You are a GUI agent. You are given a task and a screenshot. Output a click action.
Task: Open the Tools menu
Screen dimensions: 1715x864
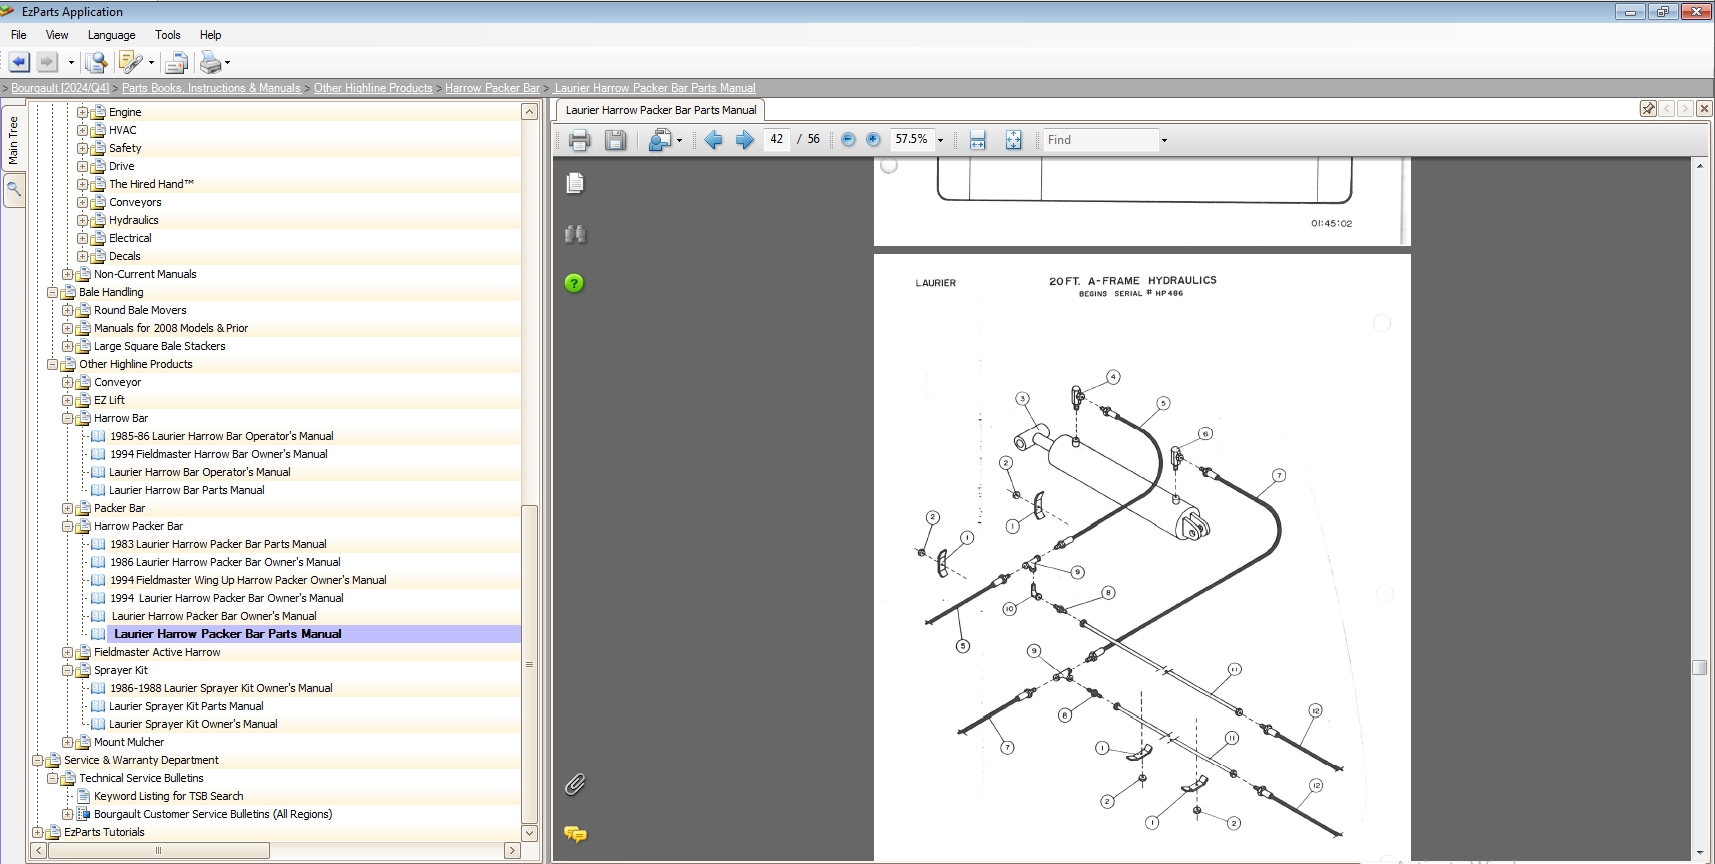coord(168,35)
